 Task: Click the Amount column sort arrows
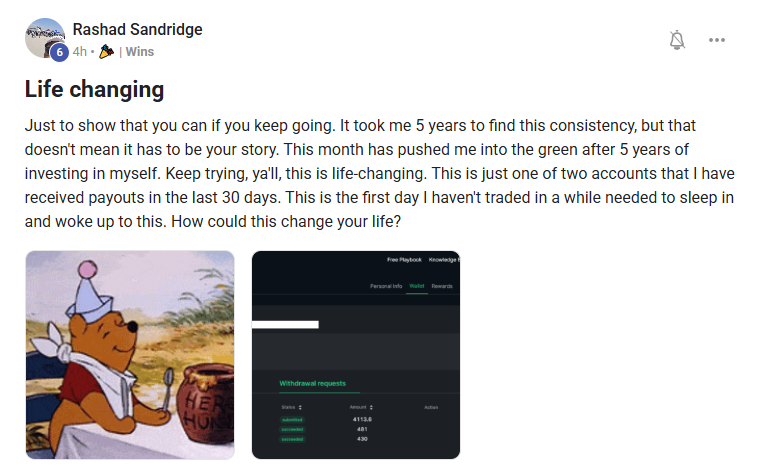pyautogui.click(x=371, y=408)
